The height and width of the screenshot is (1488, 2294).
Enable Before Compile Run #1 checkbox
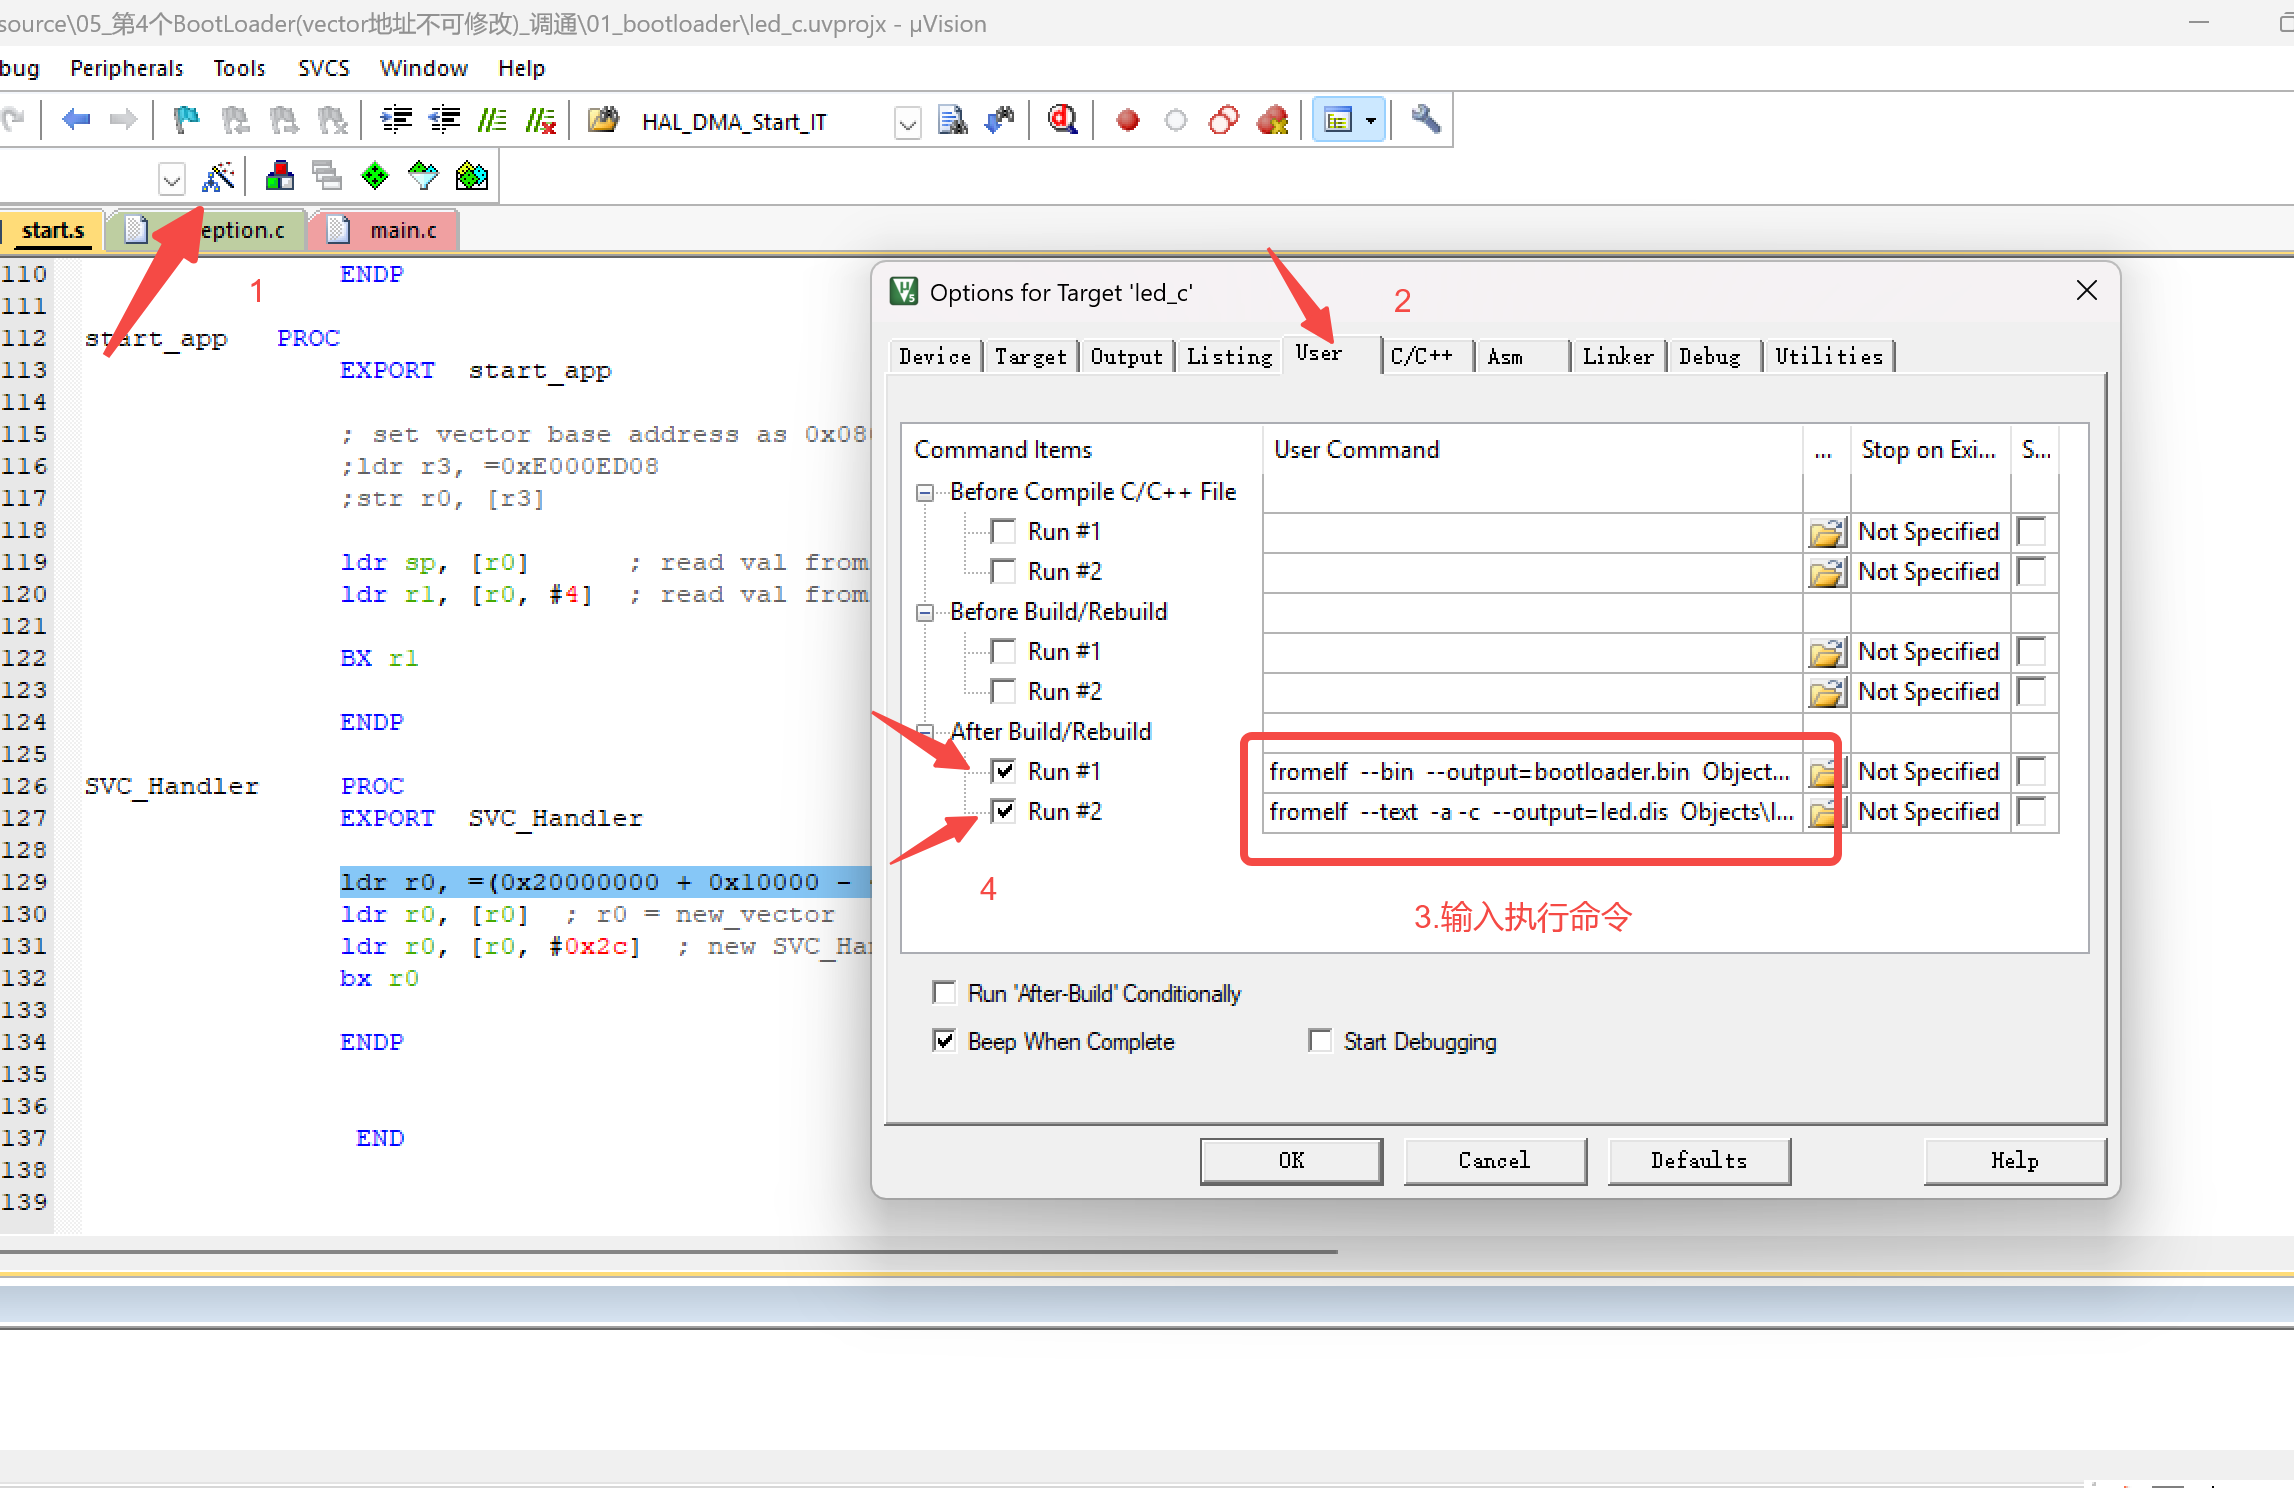point(1003,531)
